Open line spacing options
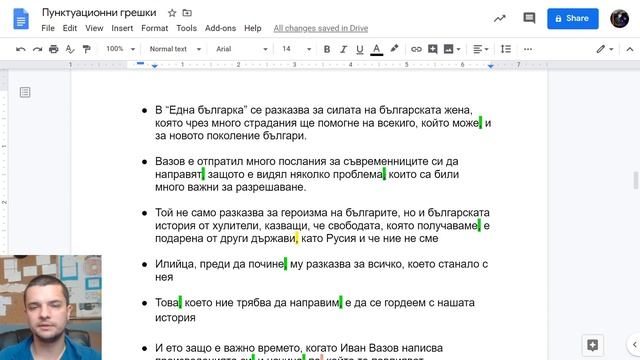This screenshot has height=360, width=640. tap(506, 49)
